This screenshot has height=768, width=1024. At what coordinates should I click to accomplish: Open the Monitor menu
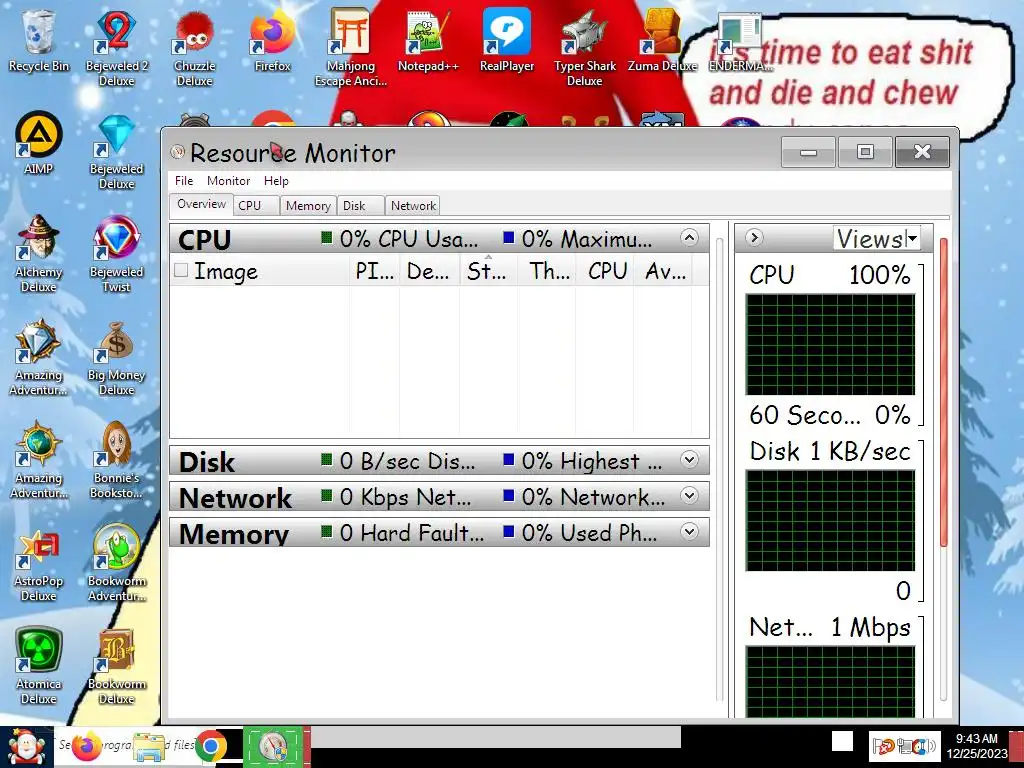pyautogui.click(x=229, y=181)
